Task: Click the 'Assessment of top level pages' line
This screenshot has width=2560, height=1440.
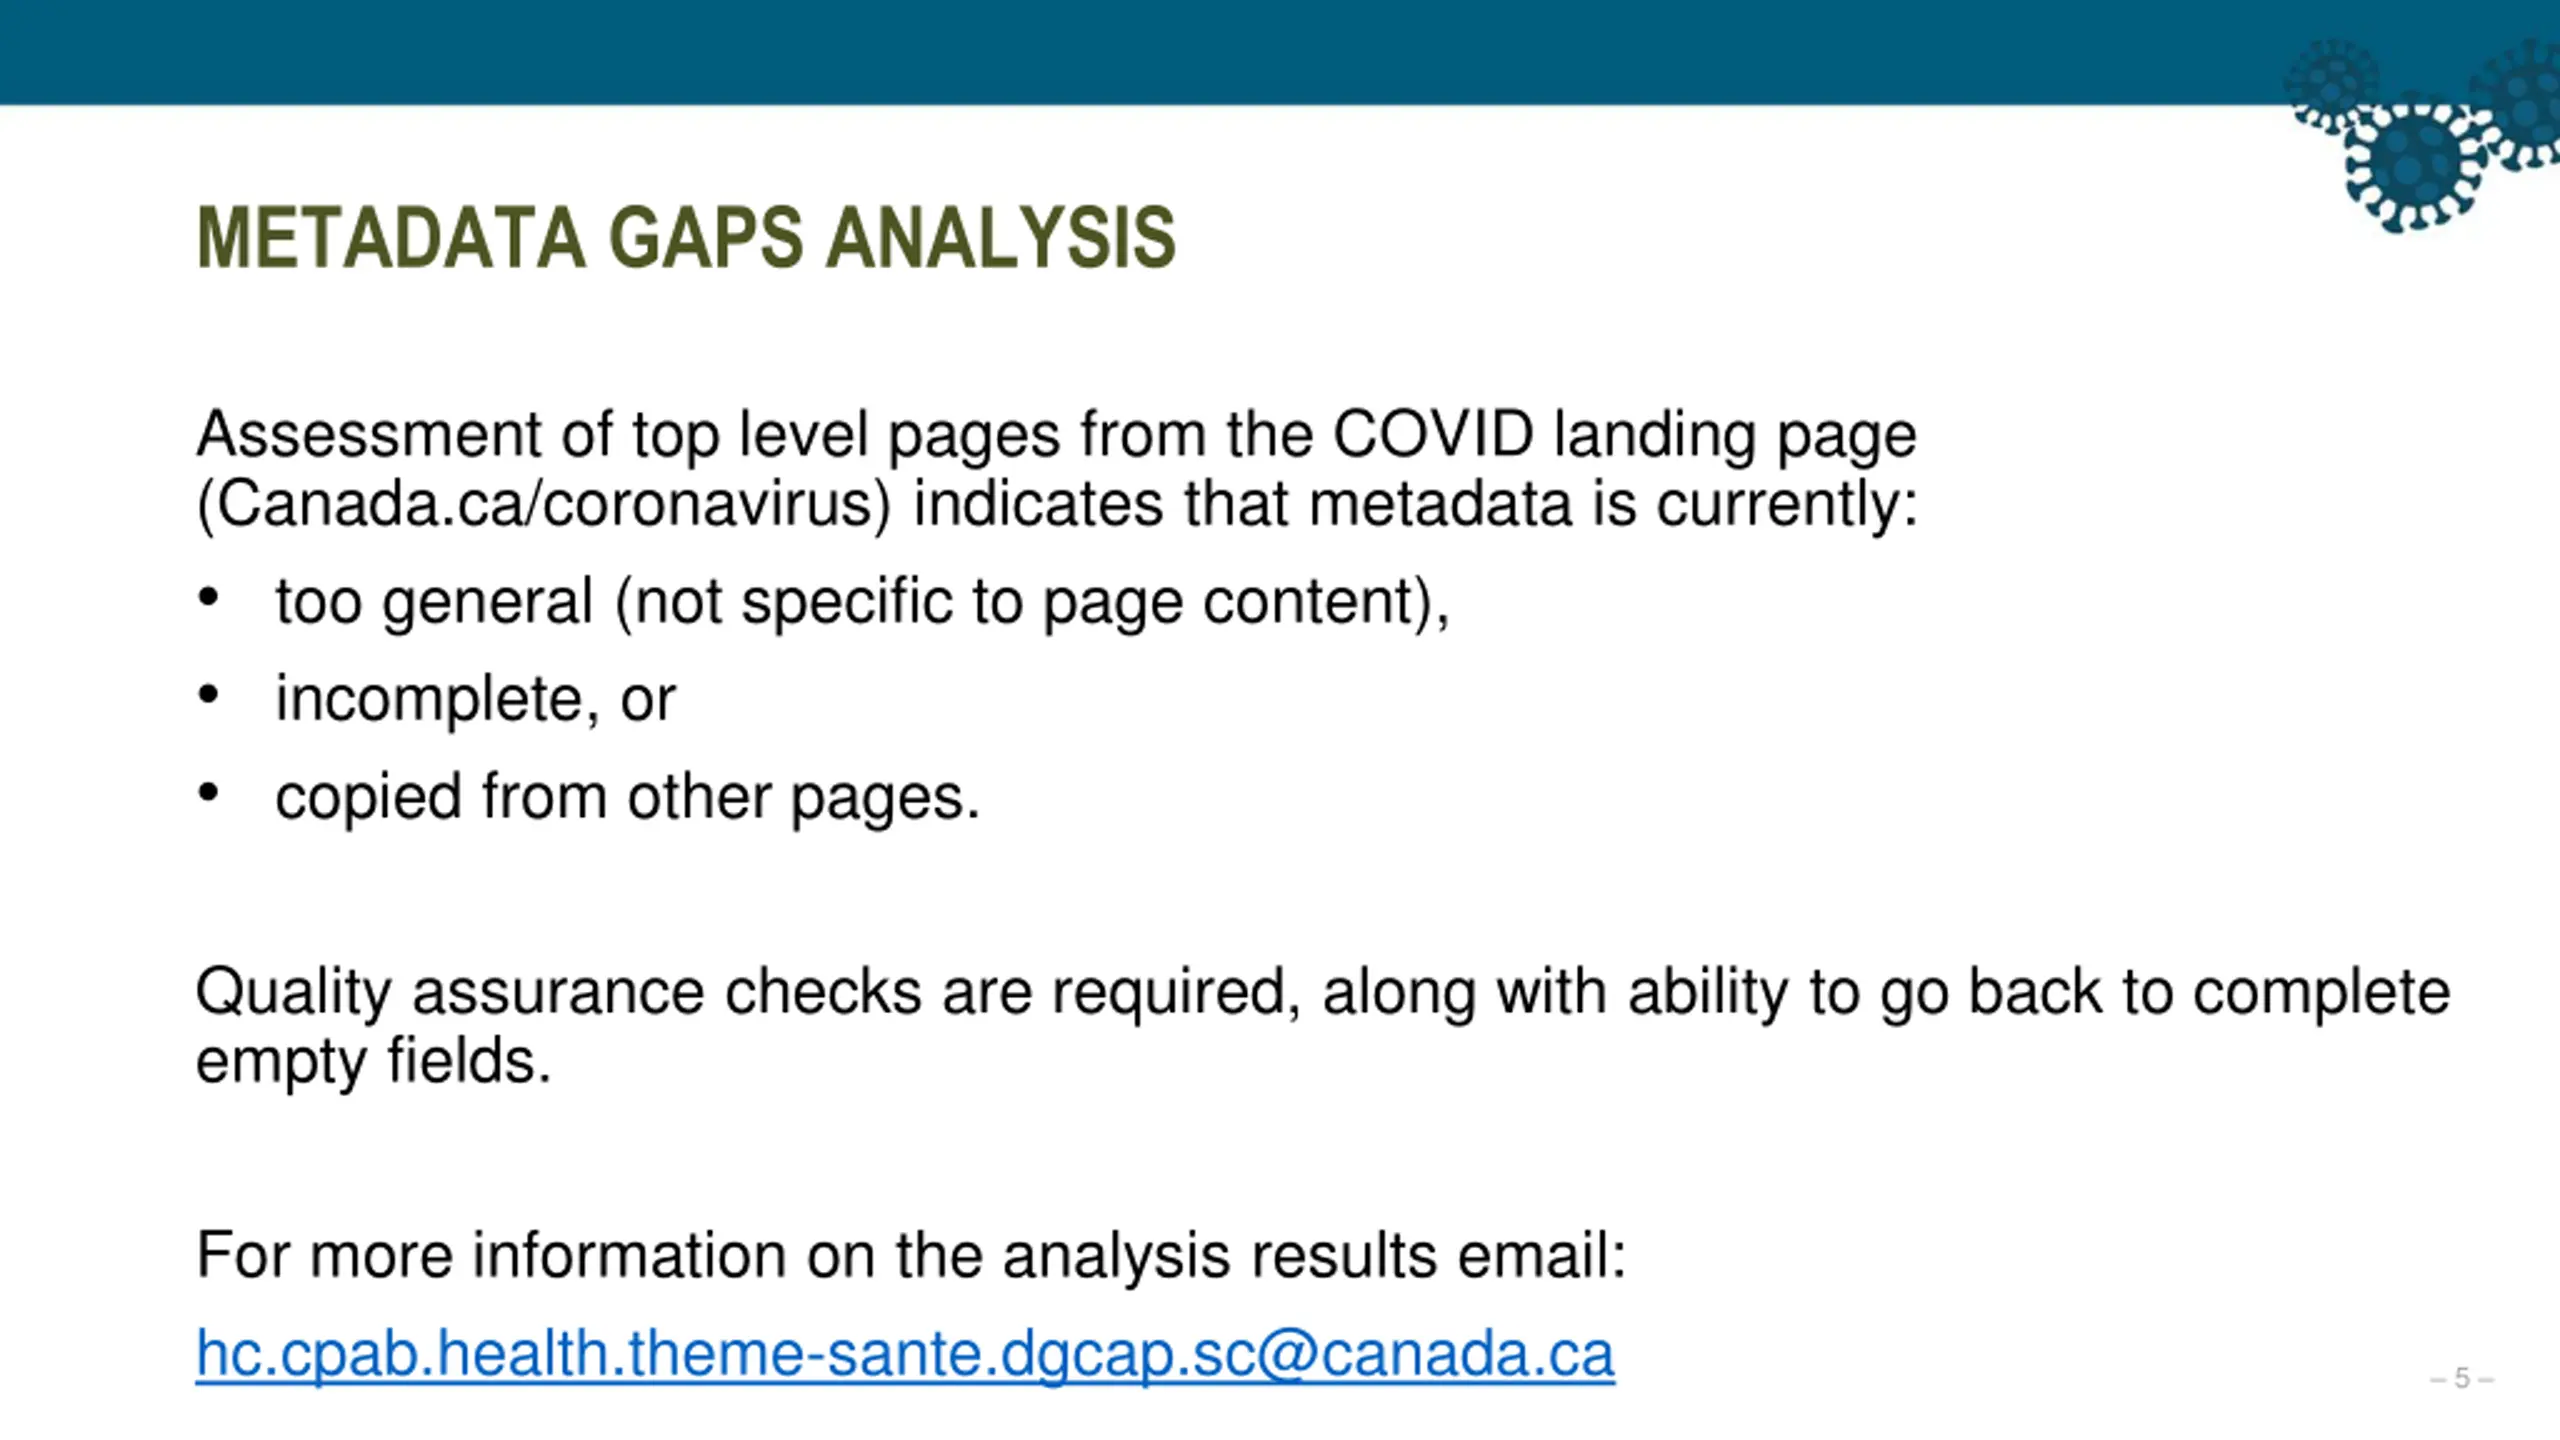Action: point(1056,437)
